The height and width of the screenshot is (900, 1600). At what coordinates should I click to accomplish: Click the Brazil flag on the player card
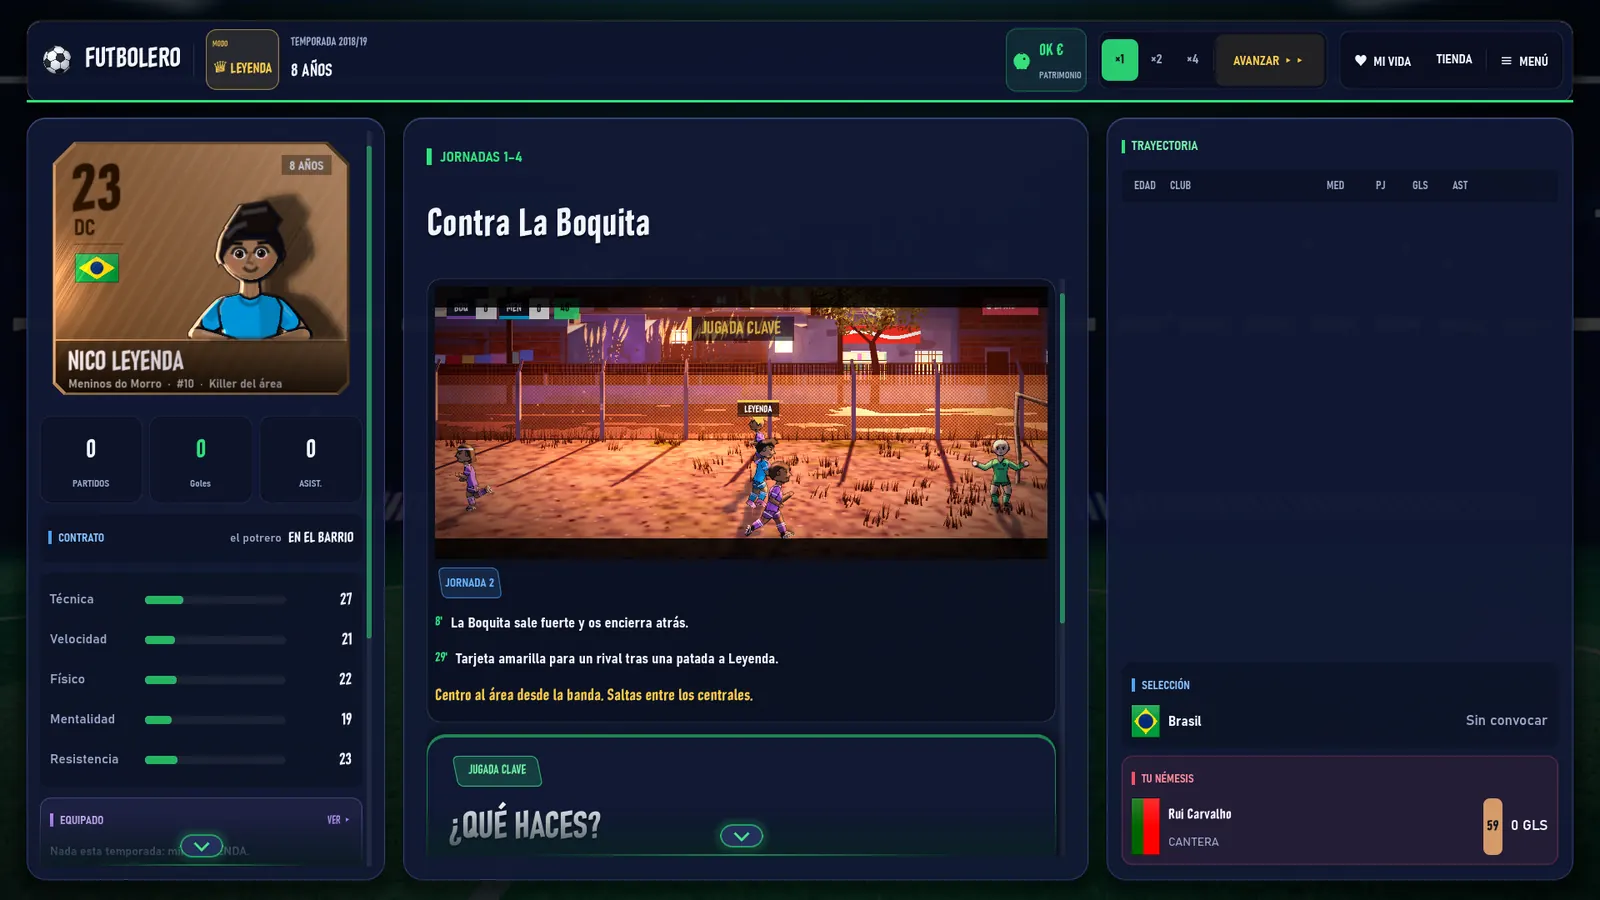pos(97,268)
